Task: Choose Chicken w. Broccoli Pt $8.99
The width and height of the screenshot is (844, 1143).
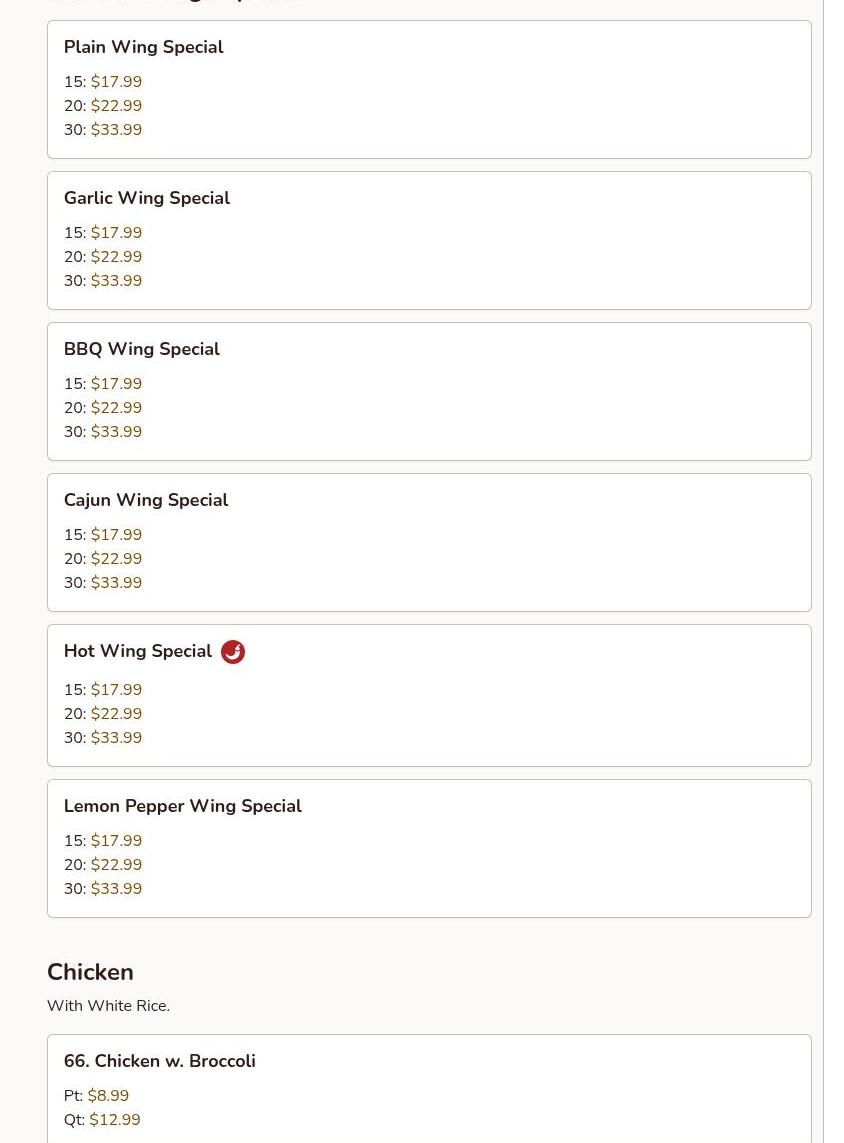Action: [x=108, y=1096]
